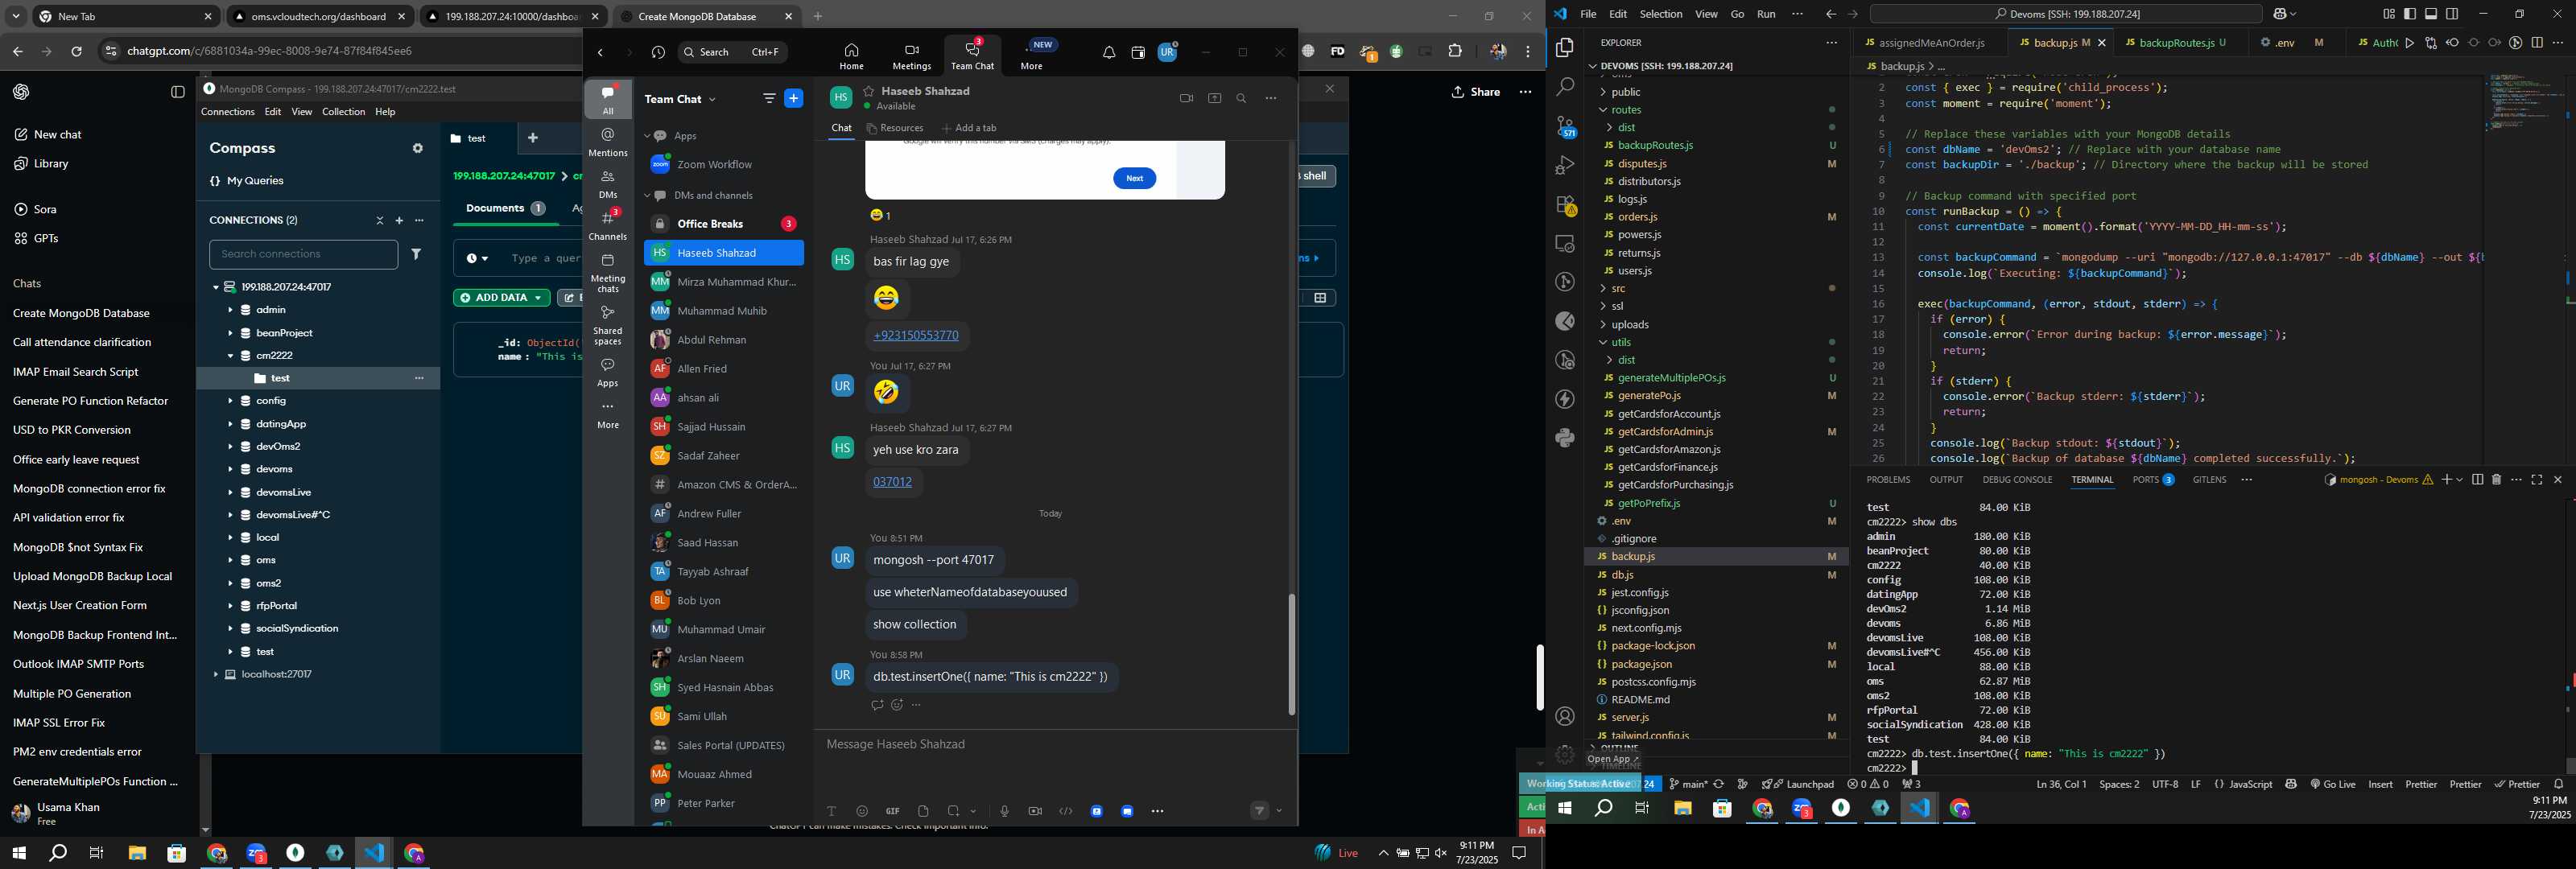Open Zoom history clock icon
The width and height of the screenshot is (2576, 869).
(658, 53)
